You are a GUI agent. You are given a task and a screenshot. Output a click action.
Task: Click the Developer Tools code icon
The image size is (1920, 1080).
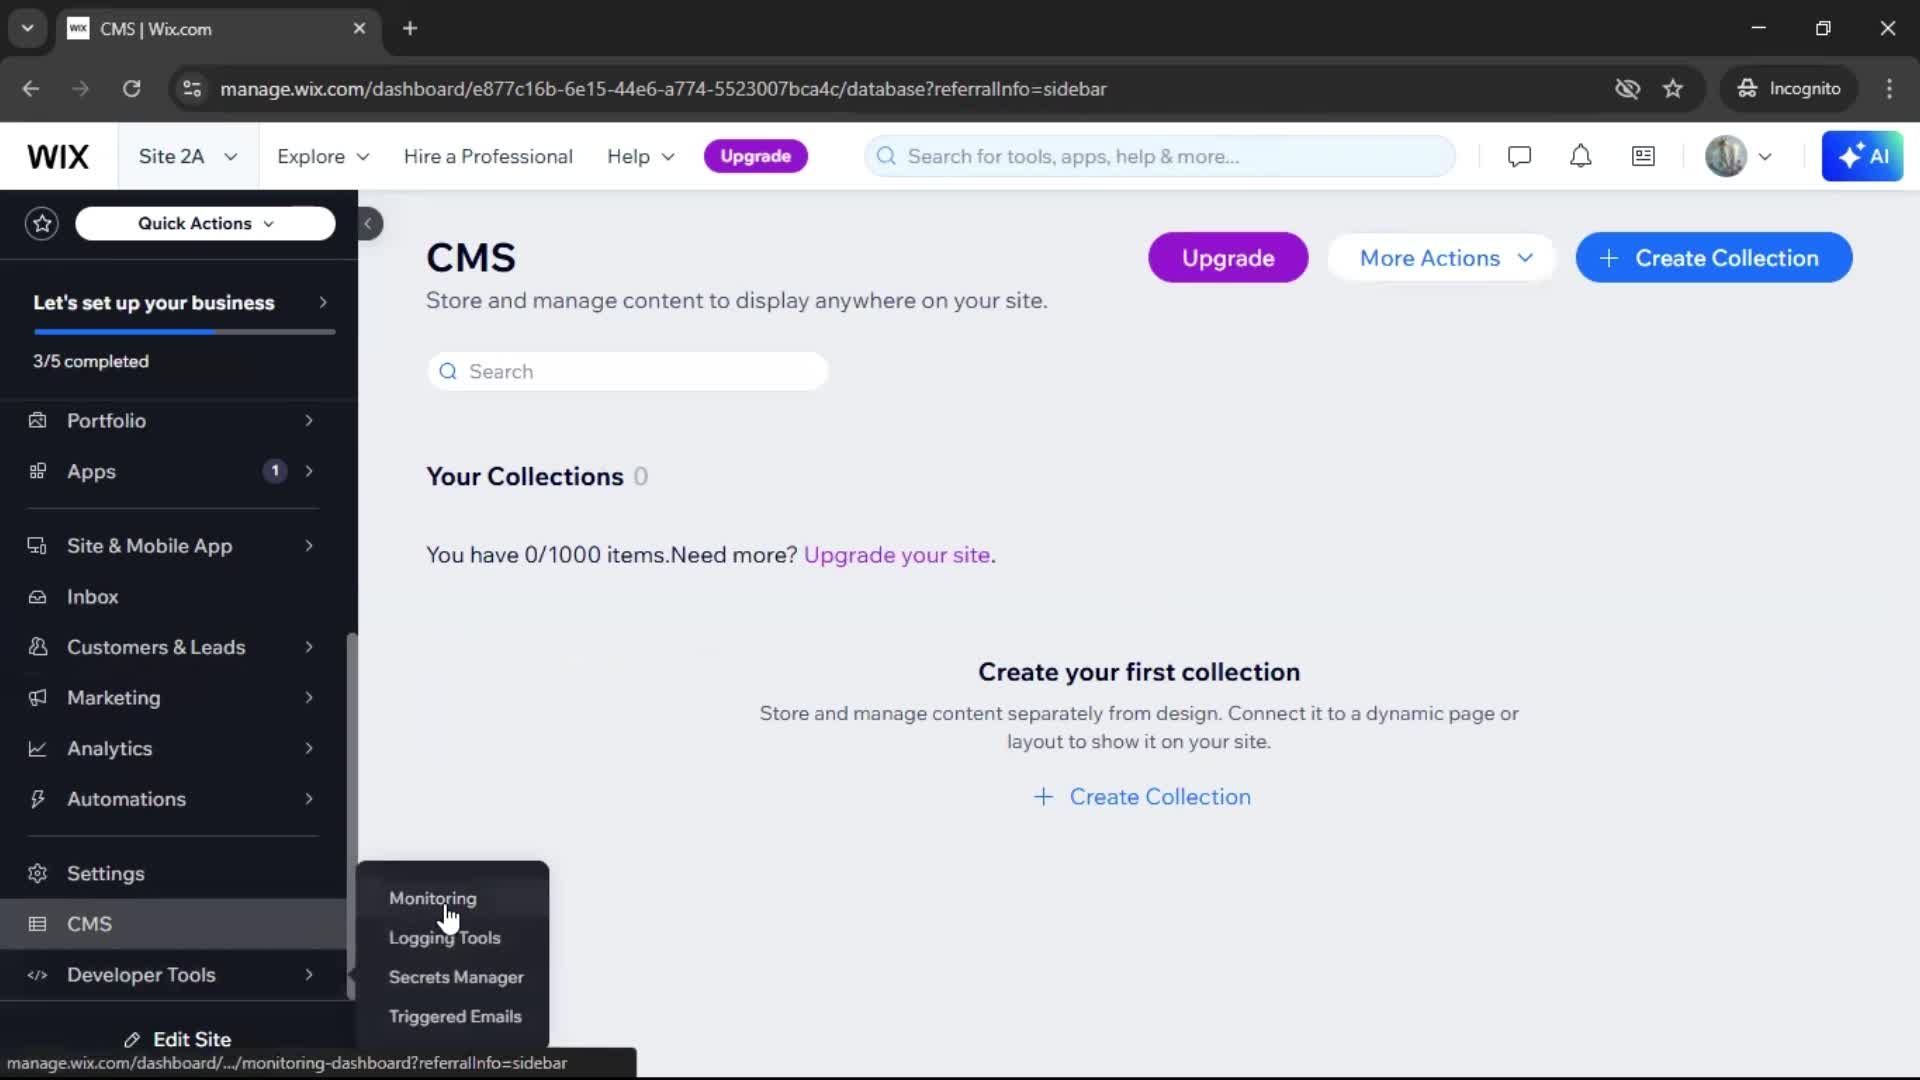(38, 976)
